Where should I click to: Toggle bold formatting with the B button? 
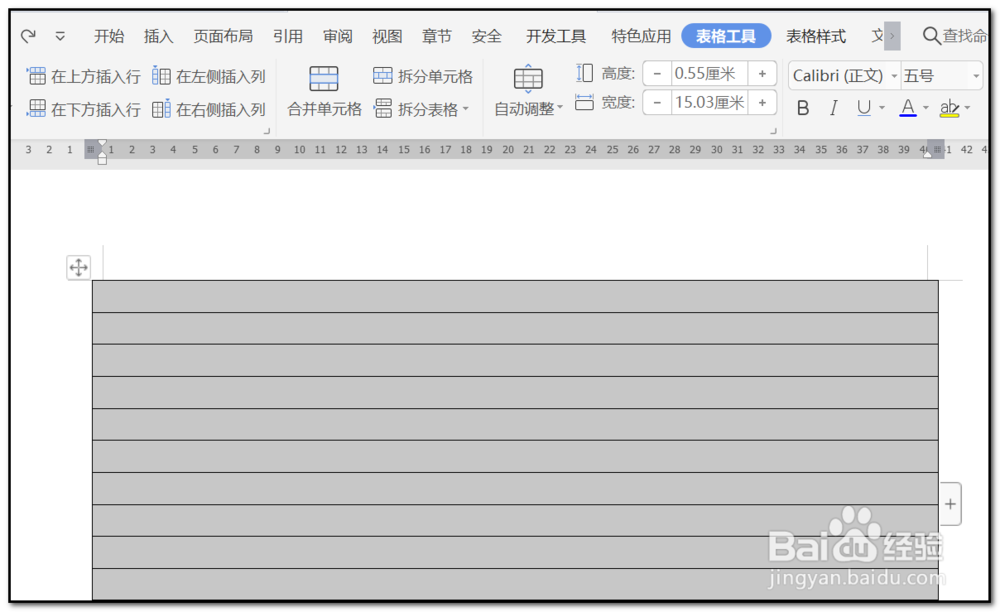803,108
